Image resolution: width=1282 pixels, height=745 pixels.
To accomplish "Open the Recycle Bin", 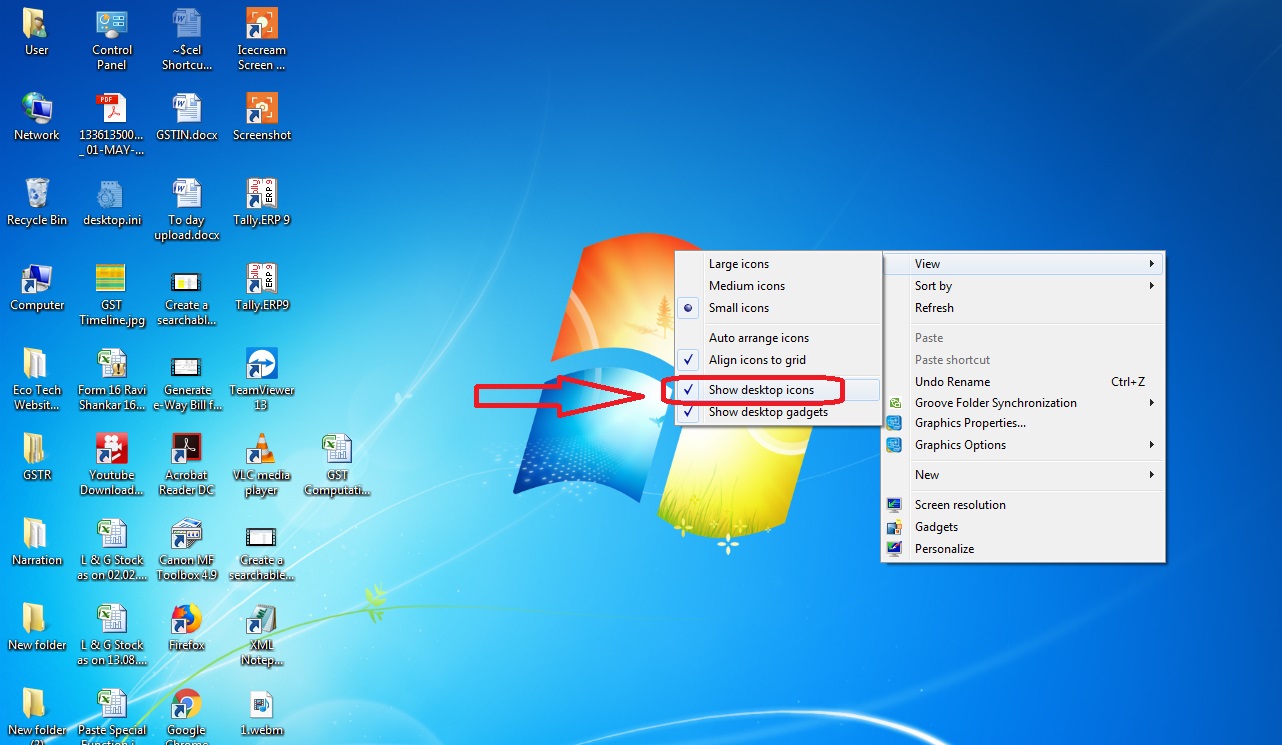I will pos(37,195).
